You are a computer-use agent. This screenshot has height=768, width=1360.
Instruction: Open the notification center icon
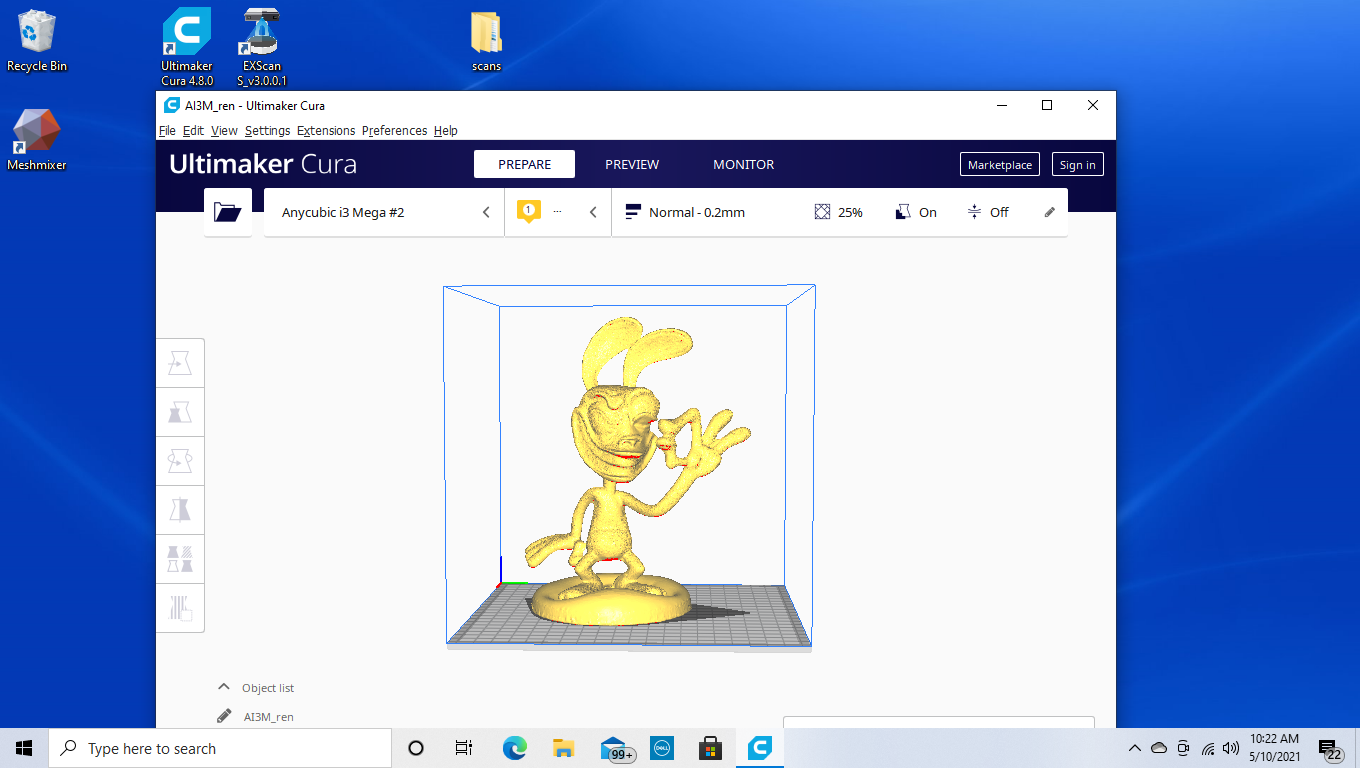pyautogui.click(x=1330, y=749)
